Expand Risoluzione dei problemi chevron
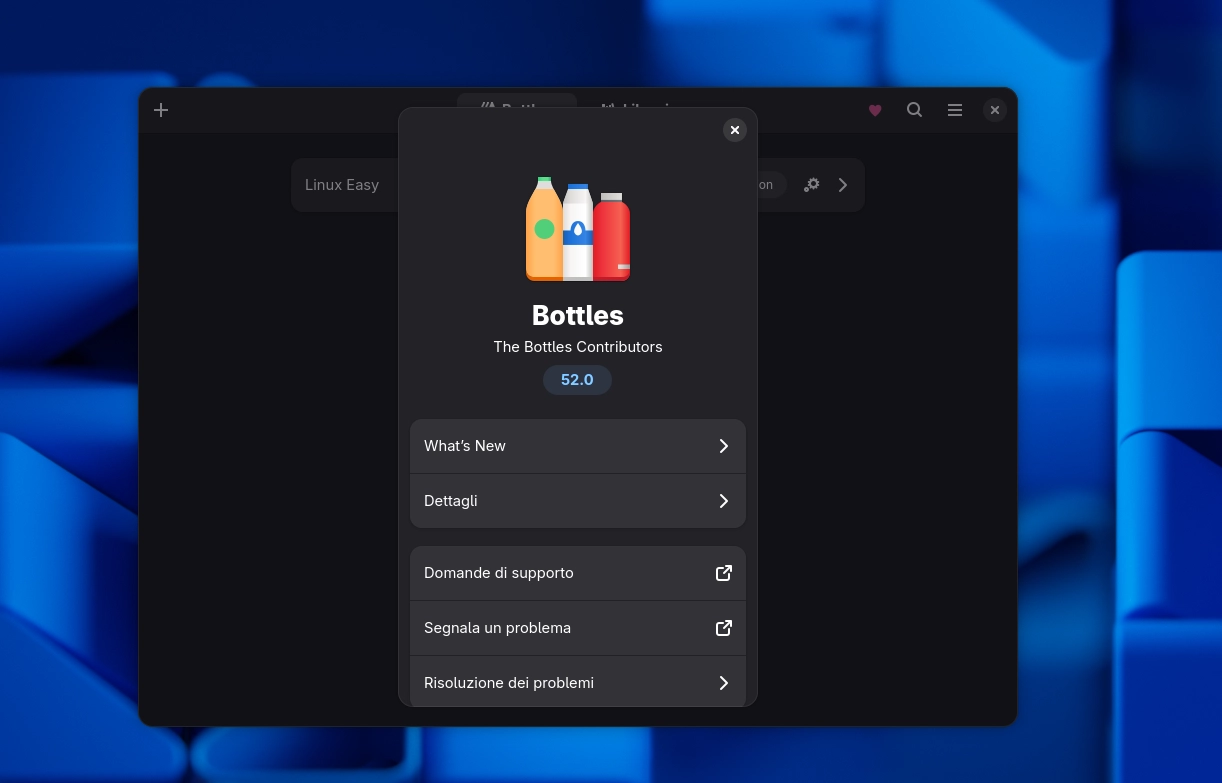This screenshot has width=1222, height=783. [x=723, y=683]
